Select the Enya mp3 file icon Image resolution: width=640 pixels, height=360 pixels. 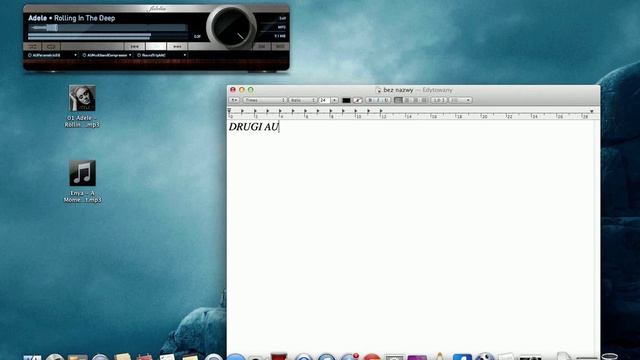(82, 173)
